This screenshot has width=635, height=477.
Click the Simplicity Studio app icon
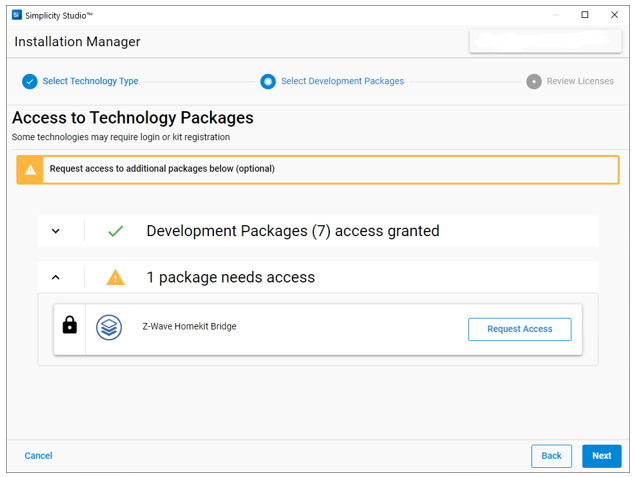pyautogui.click(x=16, y=15)
